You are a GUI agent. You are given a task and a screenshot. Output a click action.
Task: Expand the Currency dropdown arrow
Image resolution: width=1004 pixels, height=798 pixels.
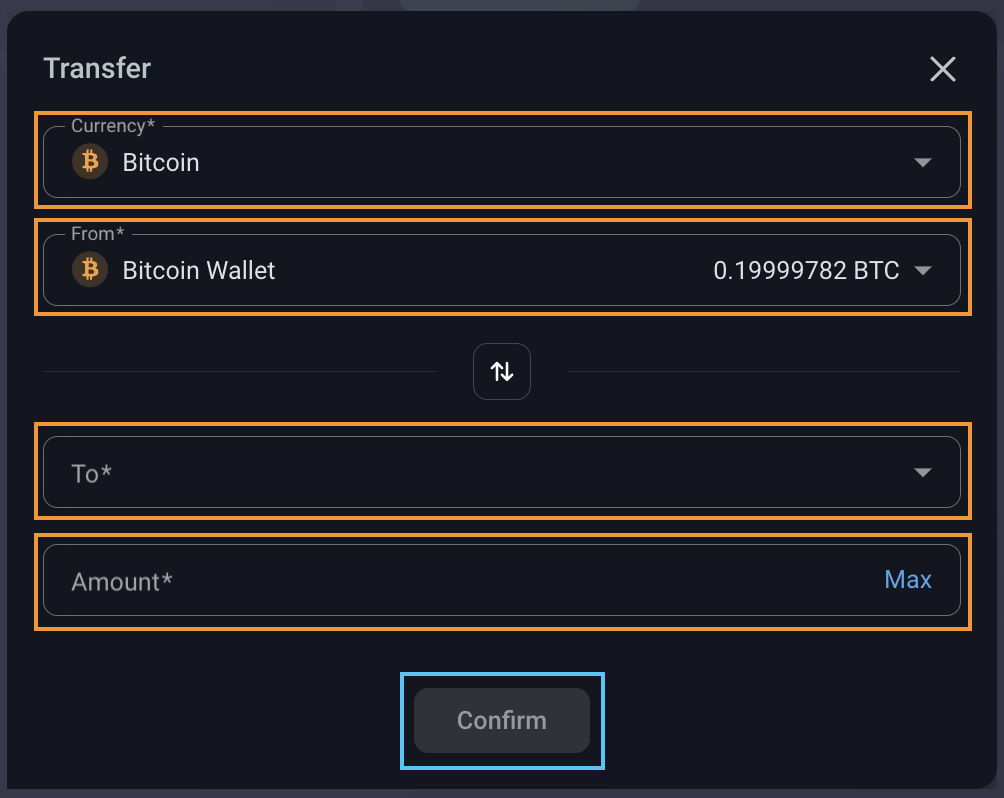[923, 162]
